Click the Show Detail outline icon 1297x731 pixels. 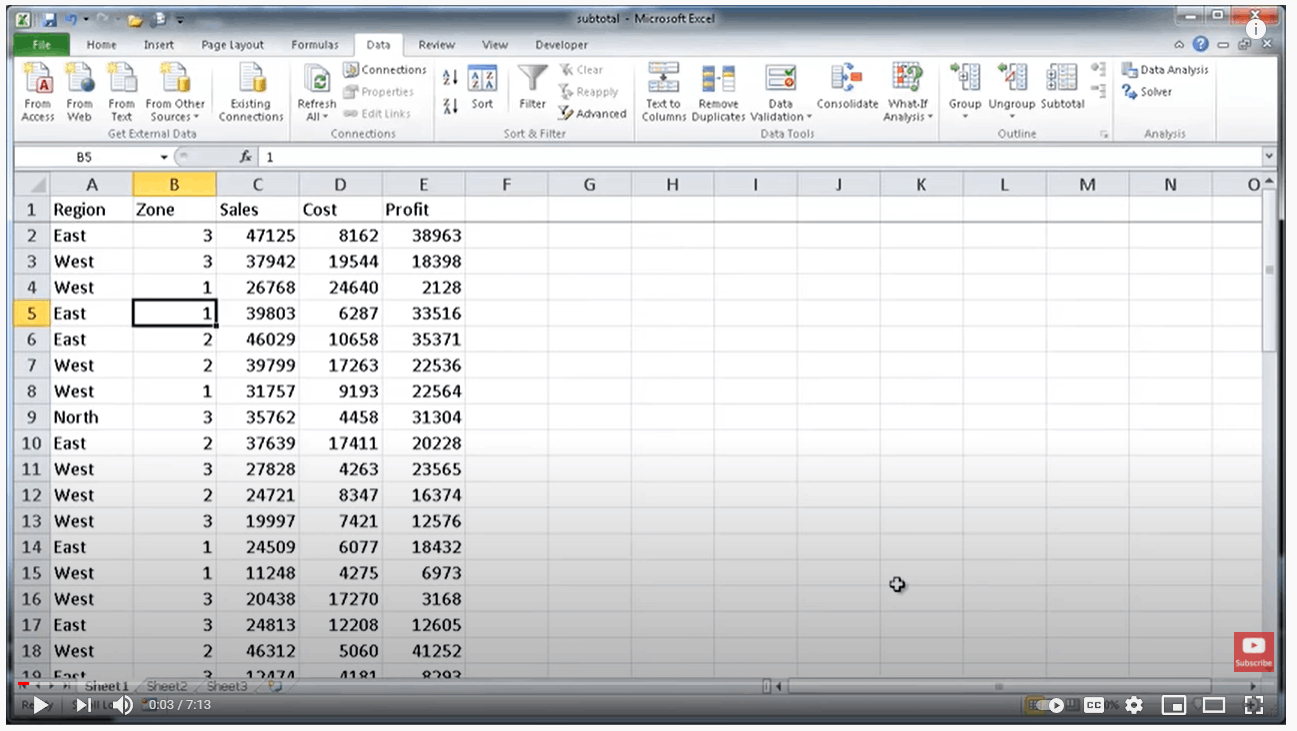click(1098, 69)
